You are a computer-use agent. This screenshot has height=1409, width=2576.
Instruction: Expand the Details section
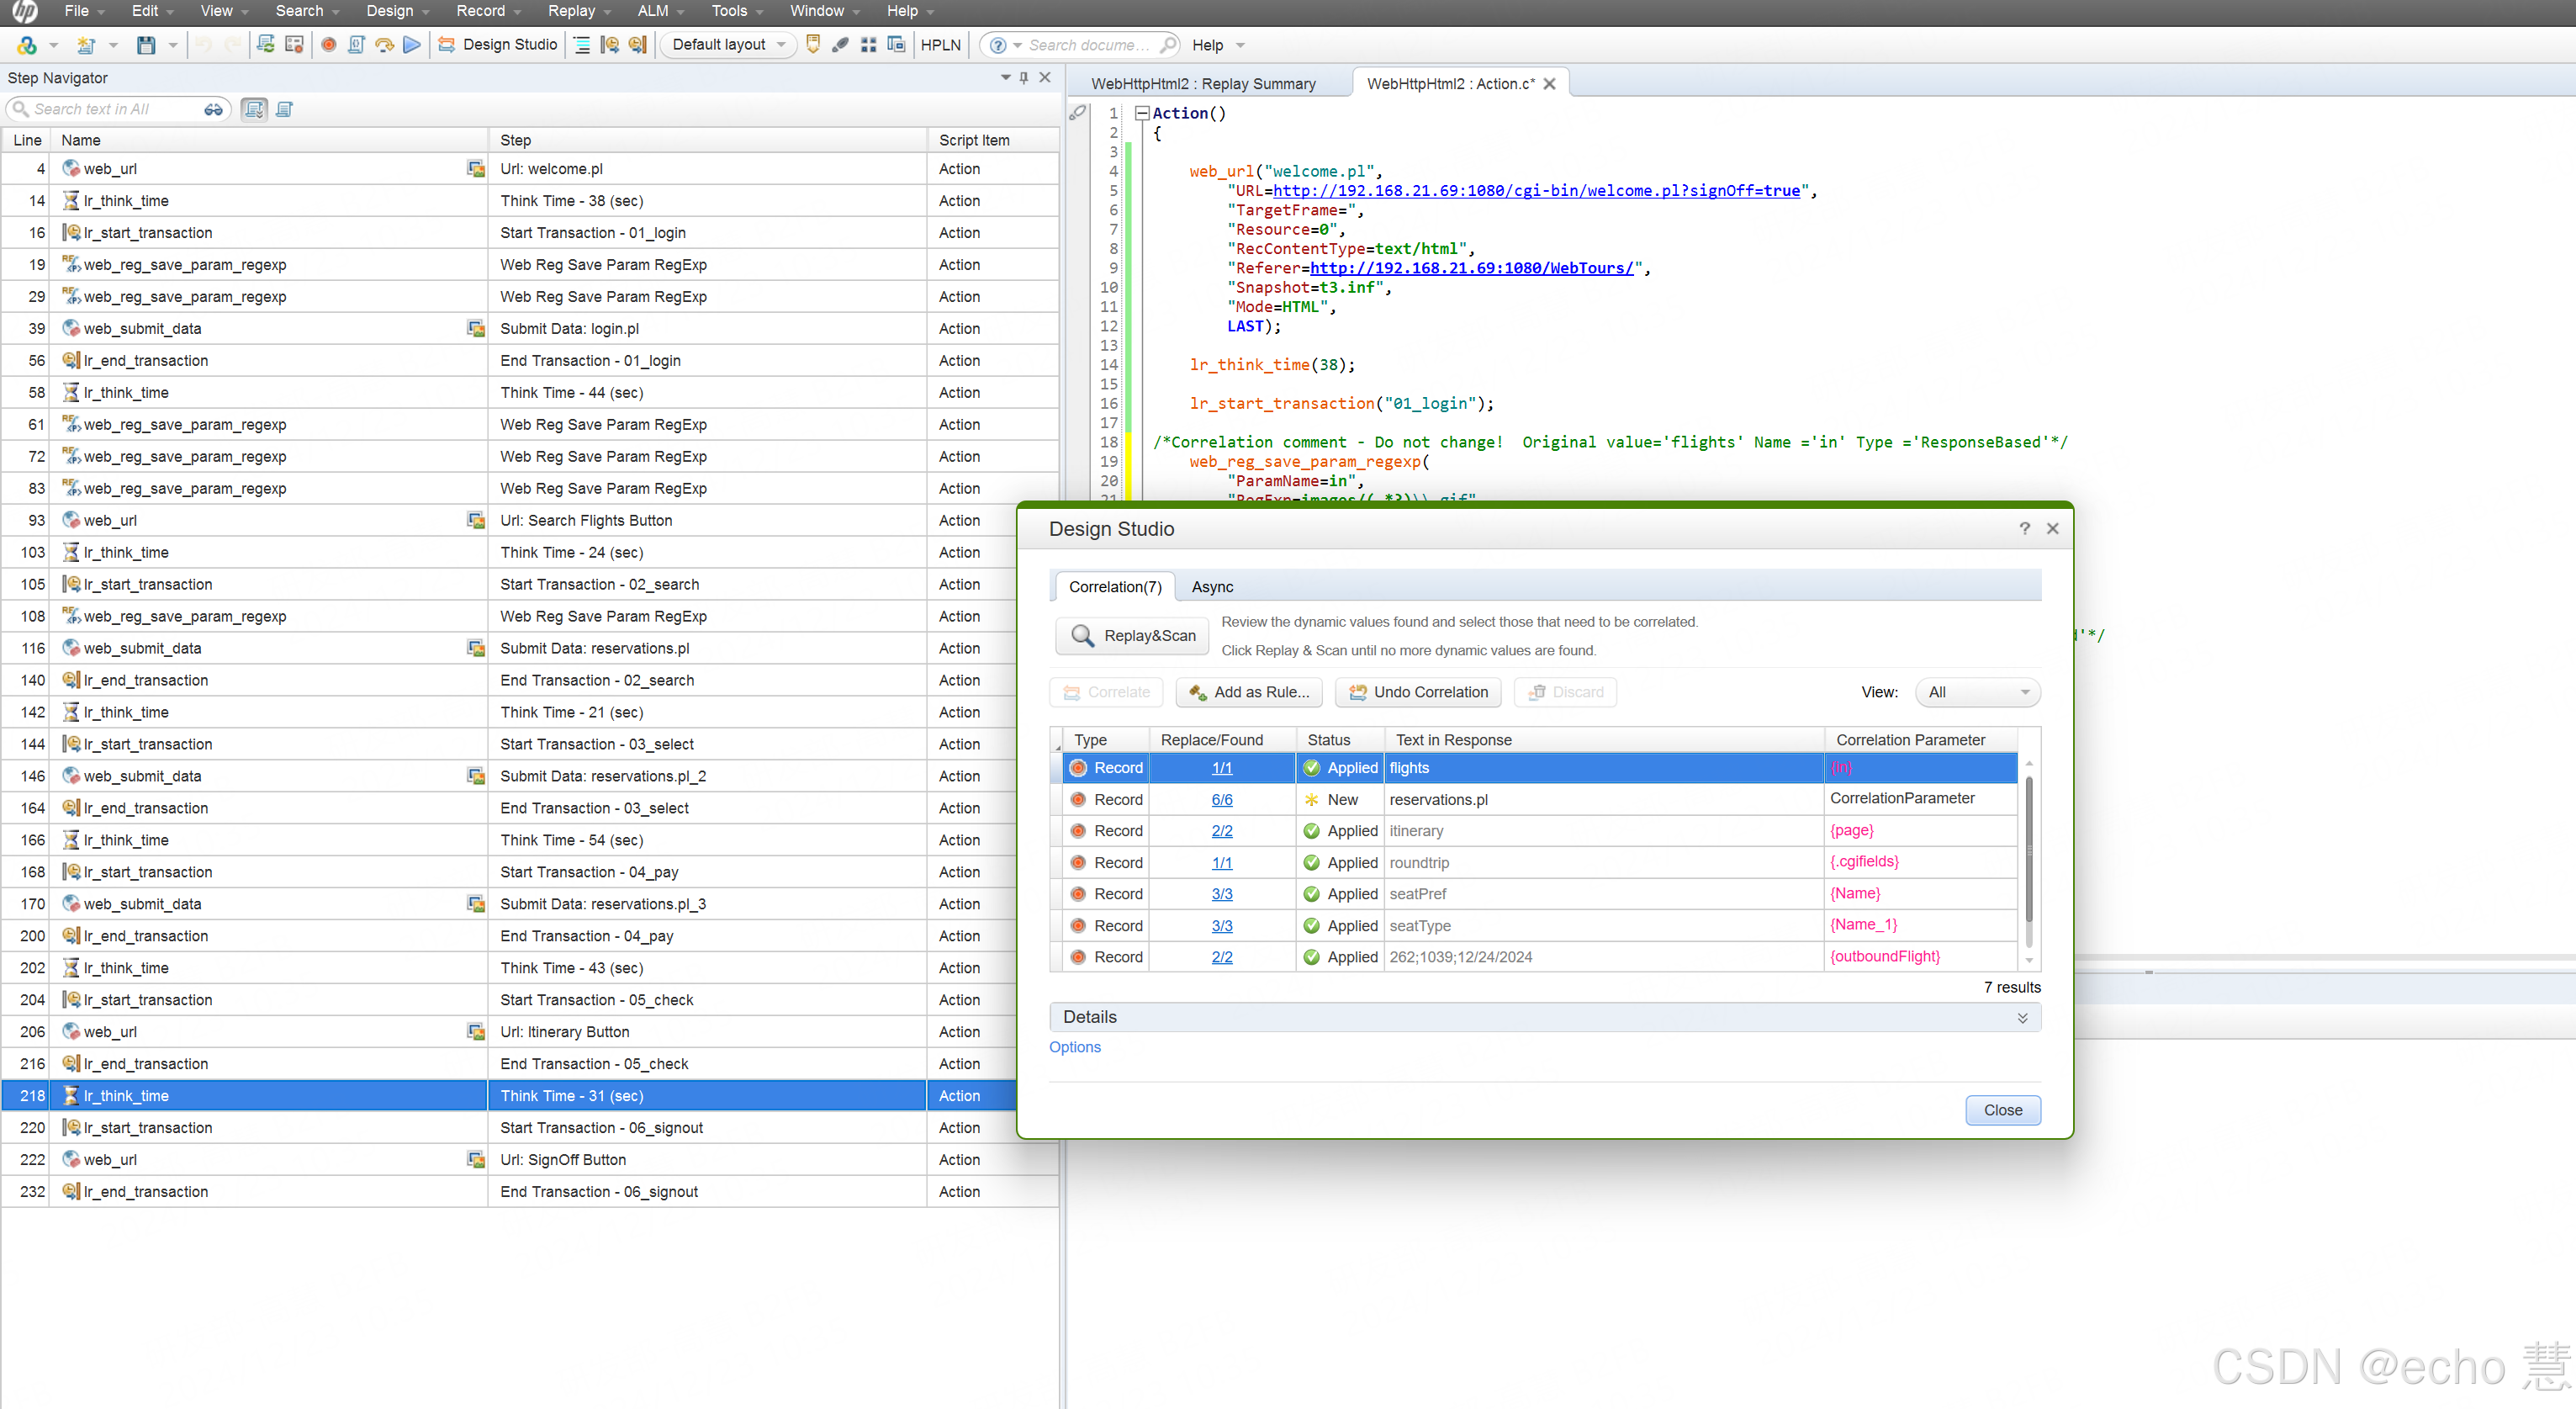point(2022,1017)
